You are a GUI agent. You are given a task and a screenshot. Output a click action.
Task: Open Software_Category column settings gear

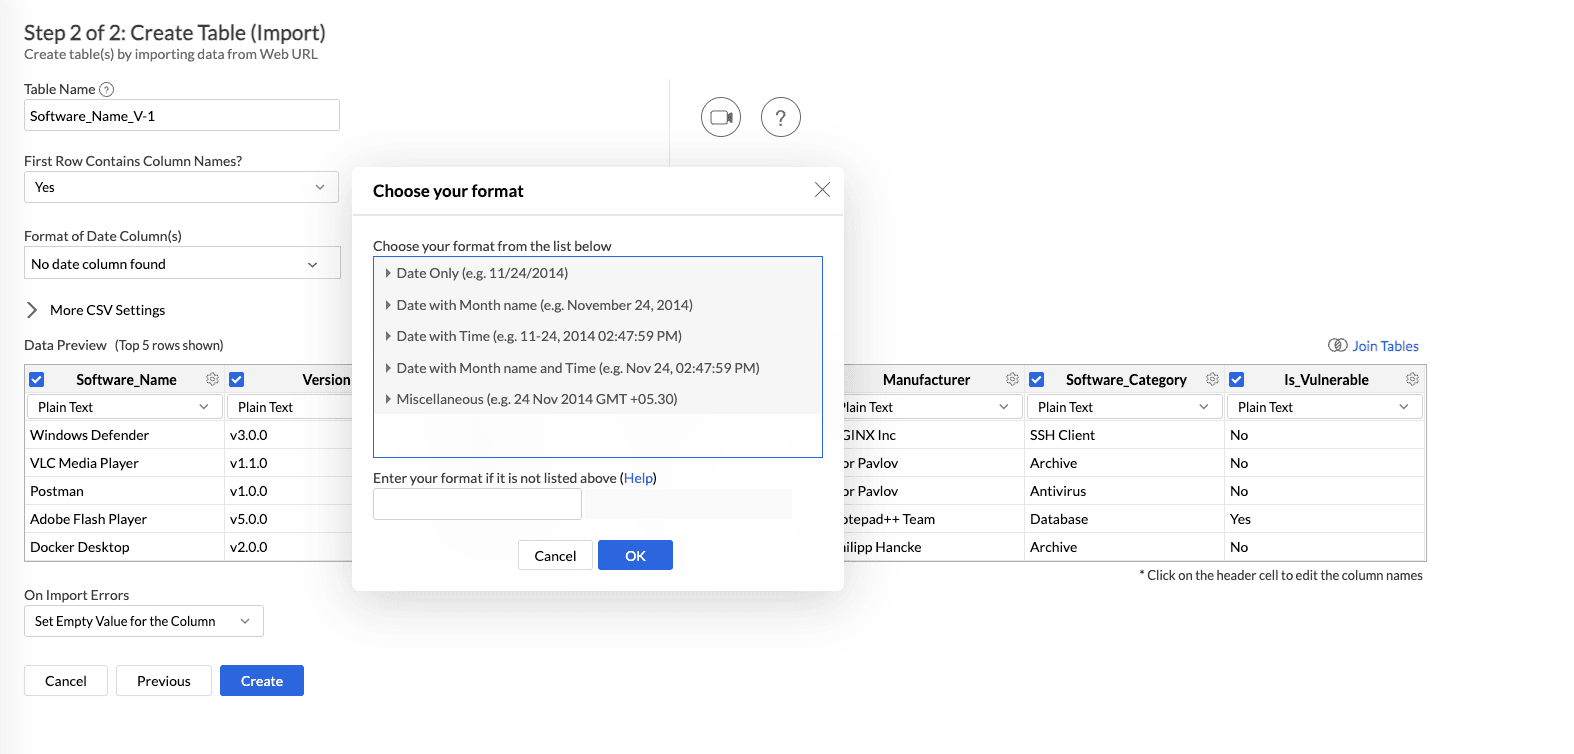[1212, 380]
